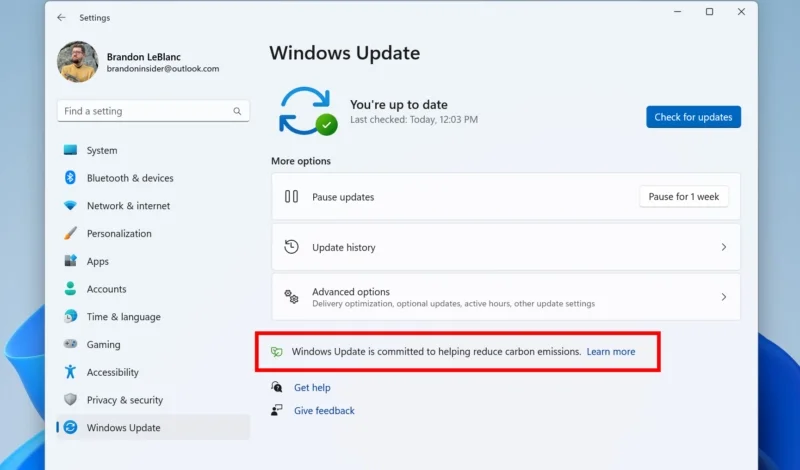
Task: Click Pause for 1 week button
Action: 684,196
